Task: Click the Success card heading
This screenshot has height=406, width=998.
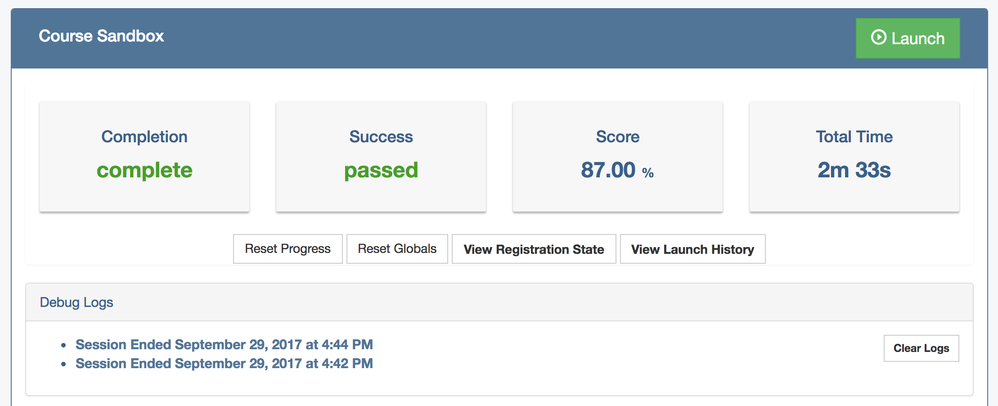Action: pyautogui.click(x=381, y=137)
